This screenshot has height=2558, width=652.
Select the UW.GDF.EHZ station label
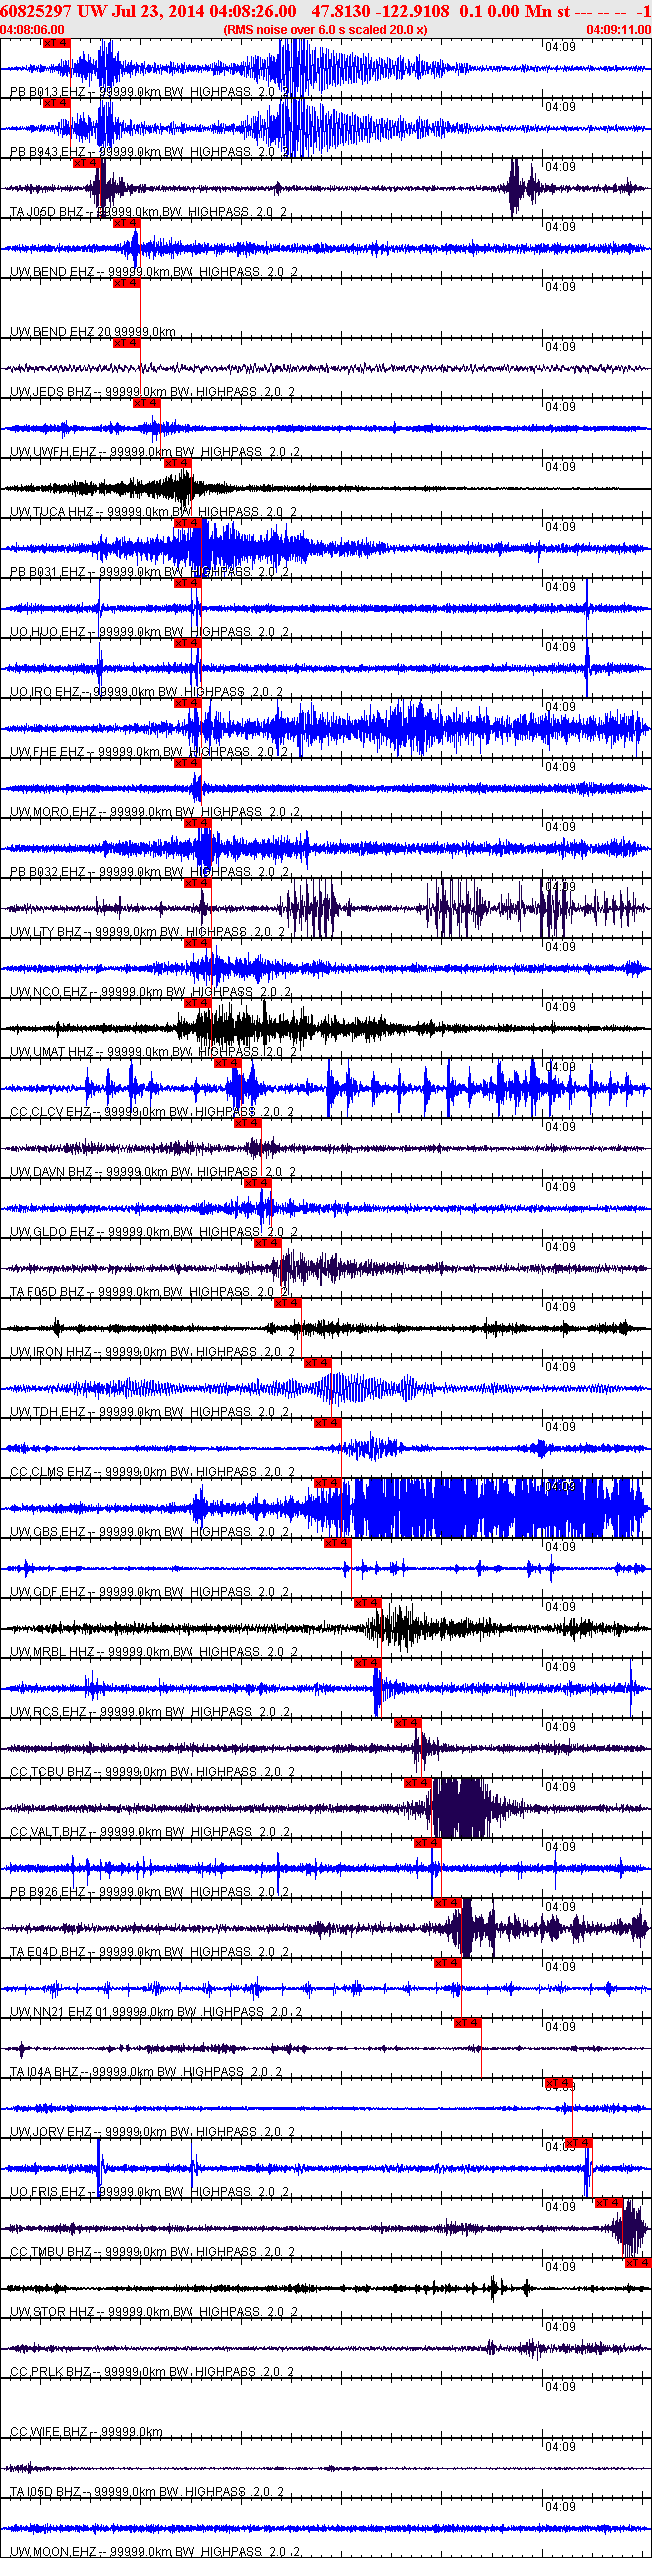pyautogui.click(x=151, y=1592)
